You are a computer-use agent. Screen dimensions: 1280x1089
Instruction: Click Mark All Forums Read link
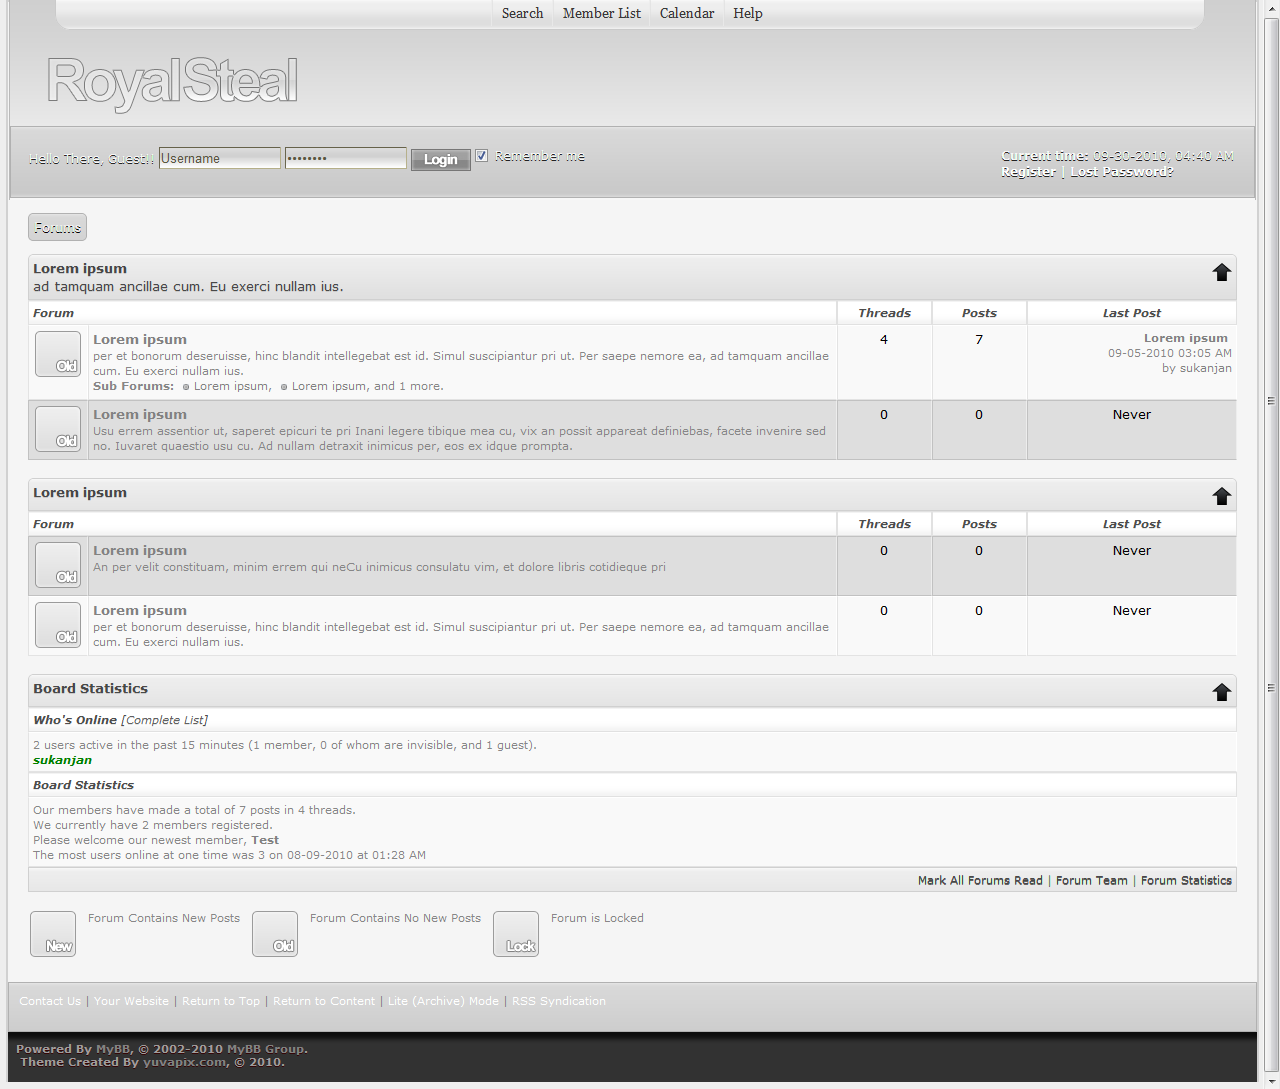click(x=979, y=881)
